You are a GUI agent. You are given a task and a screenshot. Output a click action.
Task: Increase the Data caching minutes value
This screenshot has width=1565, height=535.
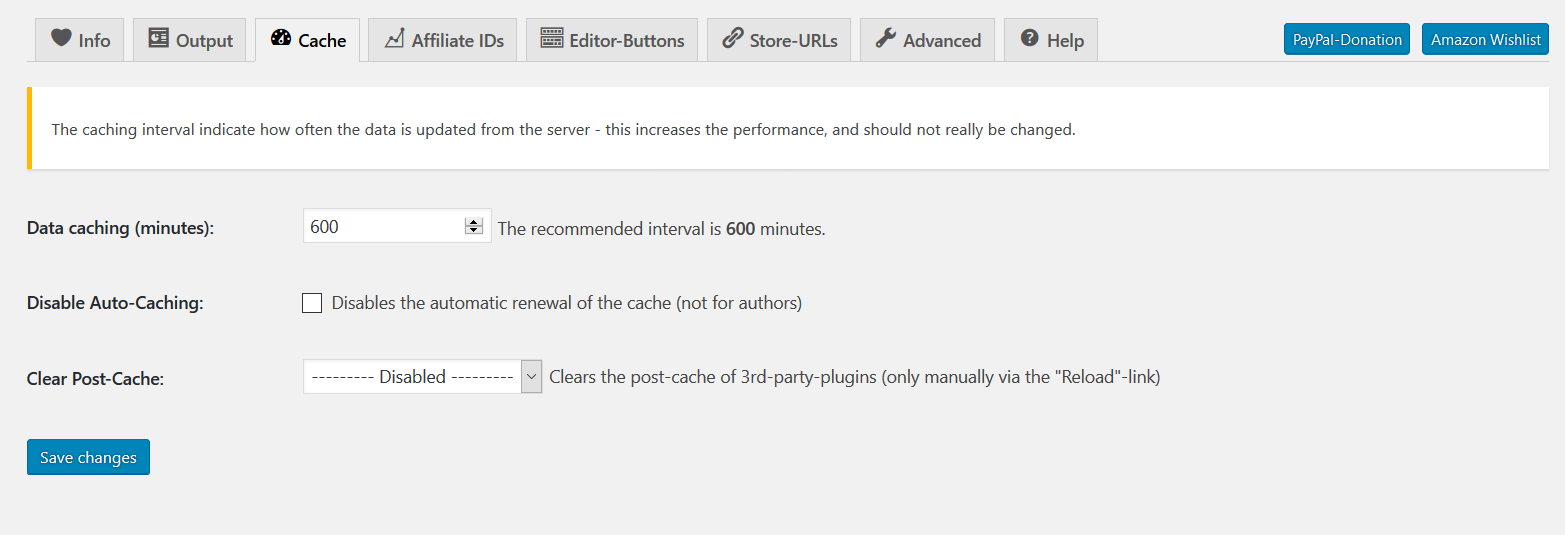[x=474, y=222]
